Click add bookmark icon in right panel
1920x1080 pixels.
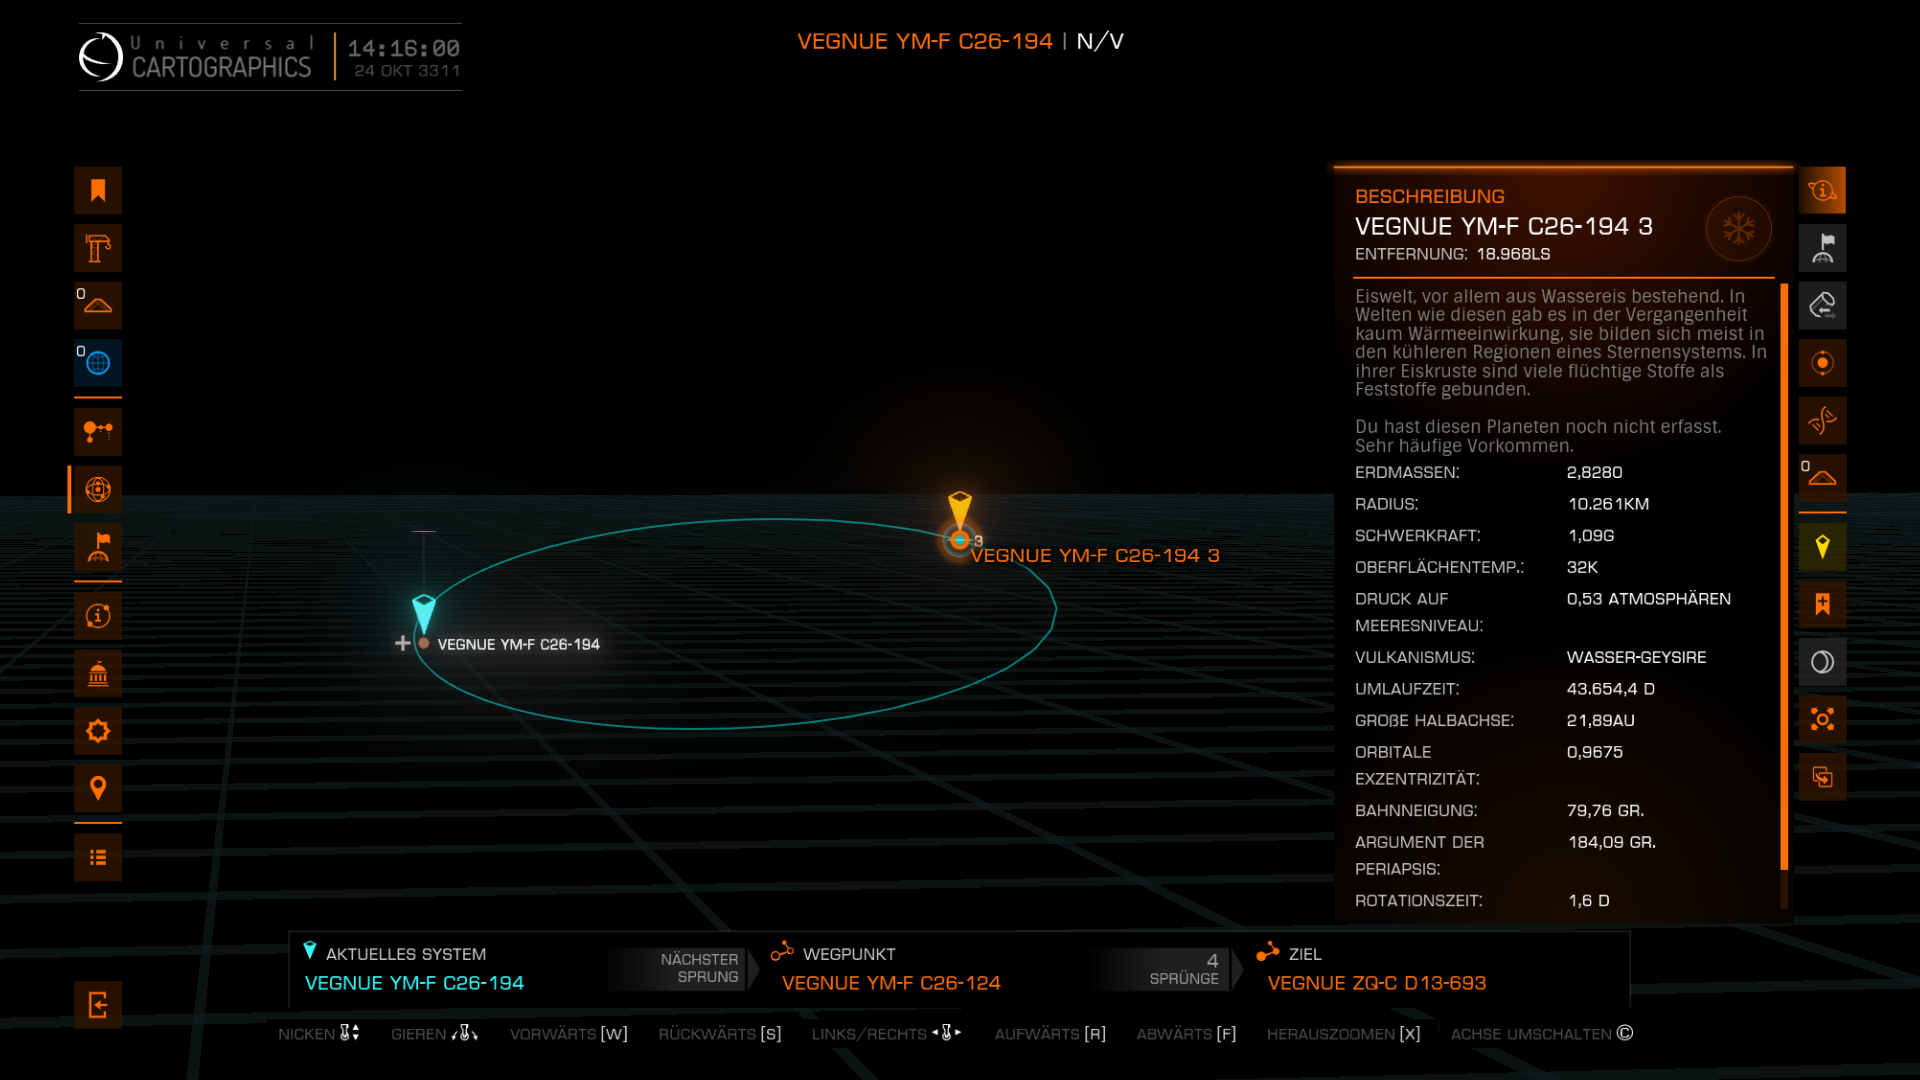1822,604
